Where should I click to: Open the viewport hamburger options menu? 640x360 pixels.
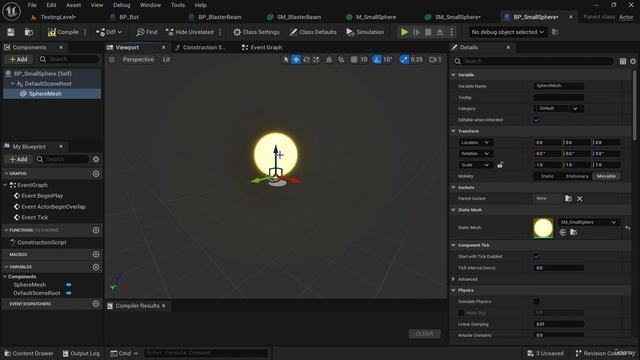point(111,60)
